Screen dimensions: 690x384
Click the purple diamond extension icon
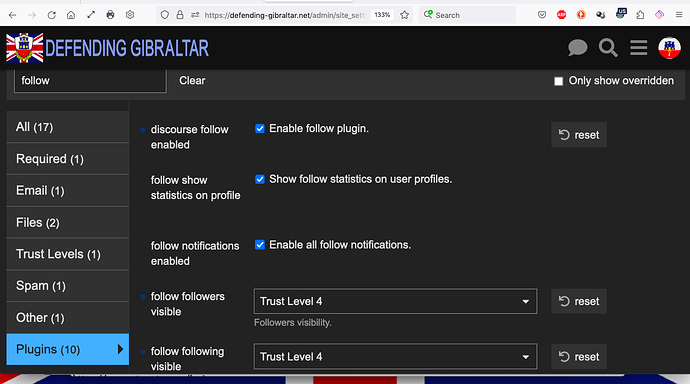(x=659, y=15)
